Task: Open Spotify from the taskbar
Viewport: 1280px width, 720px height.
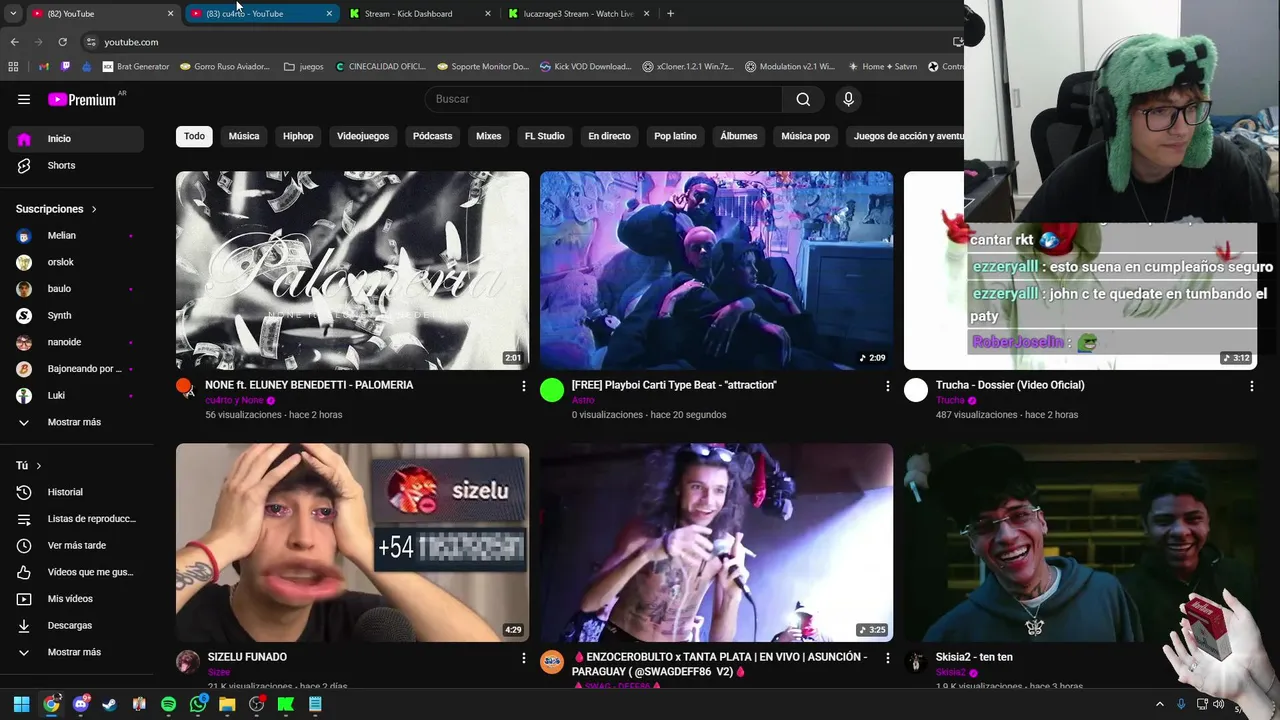Action: (x=168, y=704)
